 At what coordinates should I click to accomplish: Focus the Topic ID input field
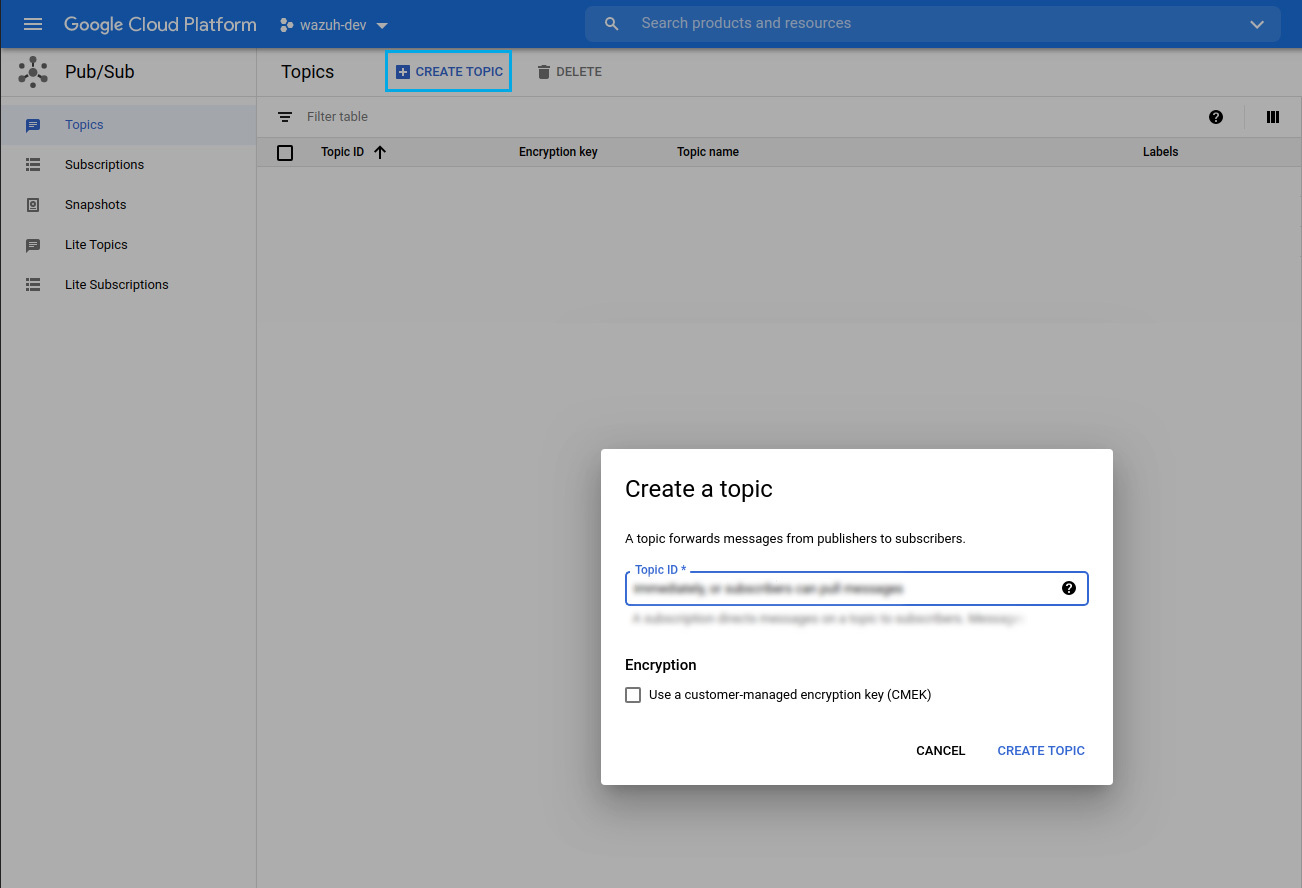click(x=840, y=589)
